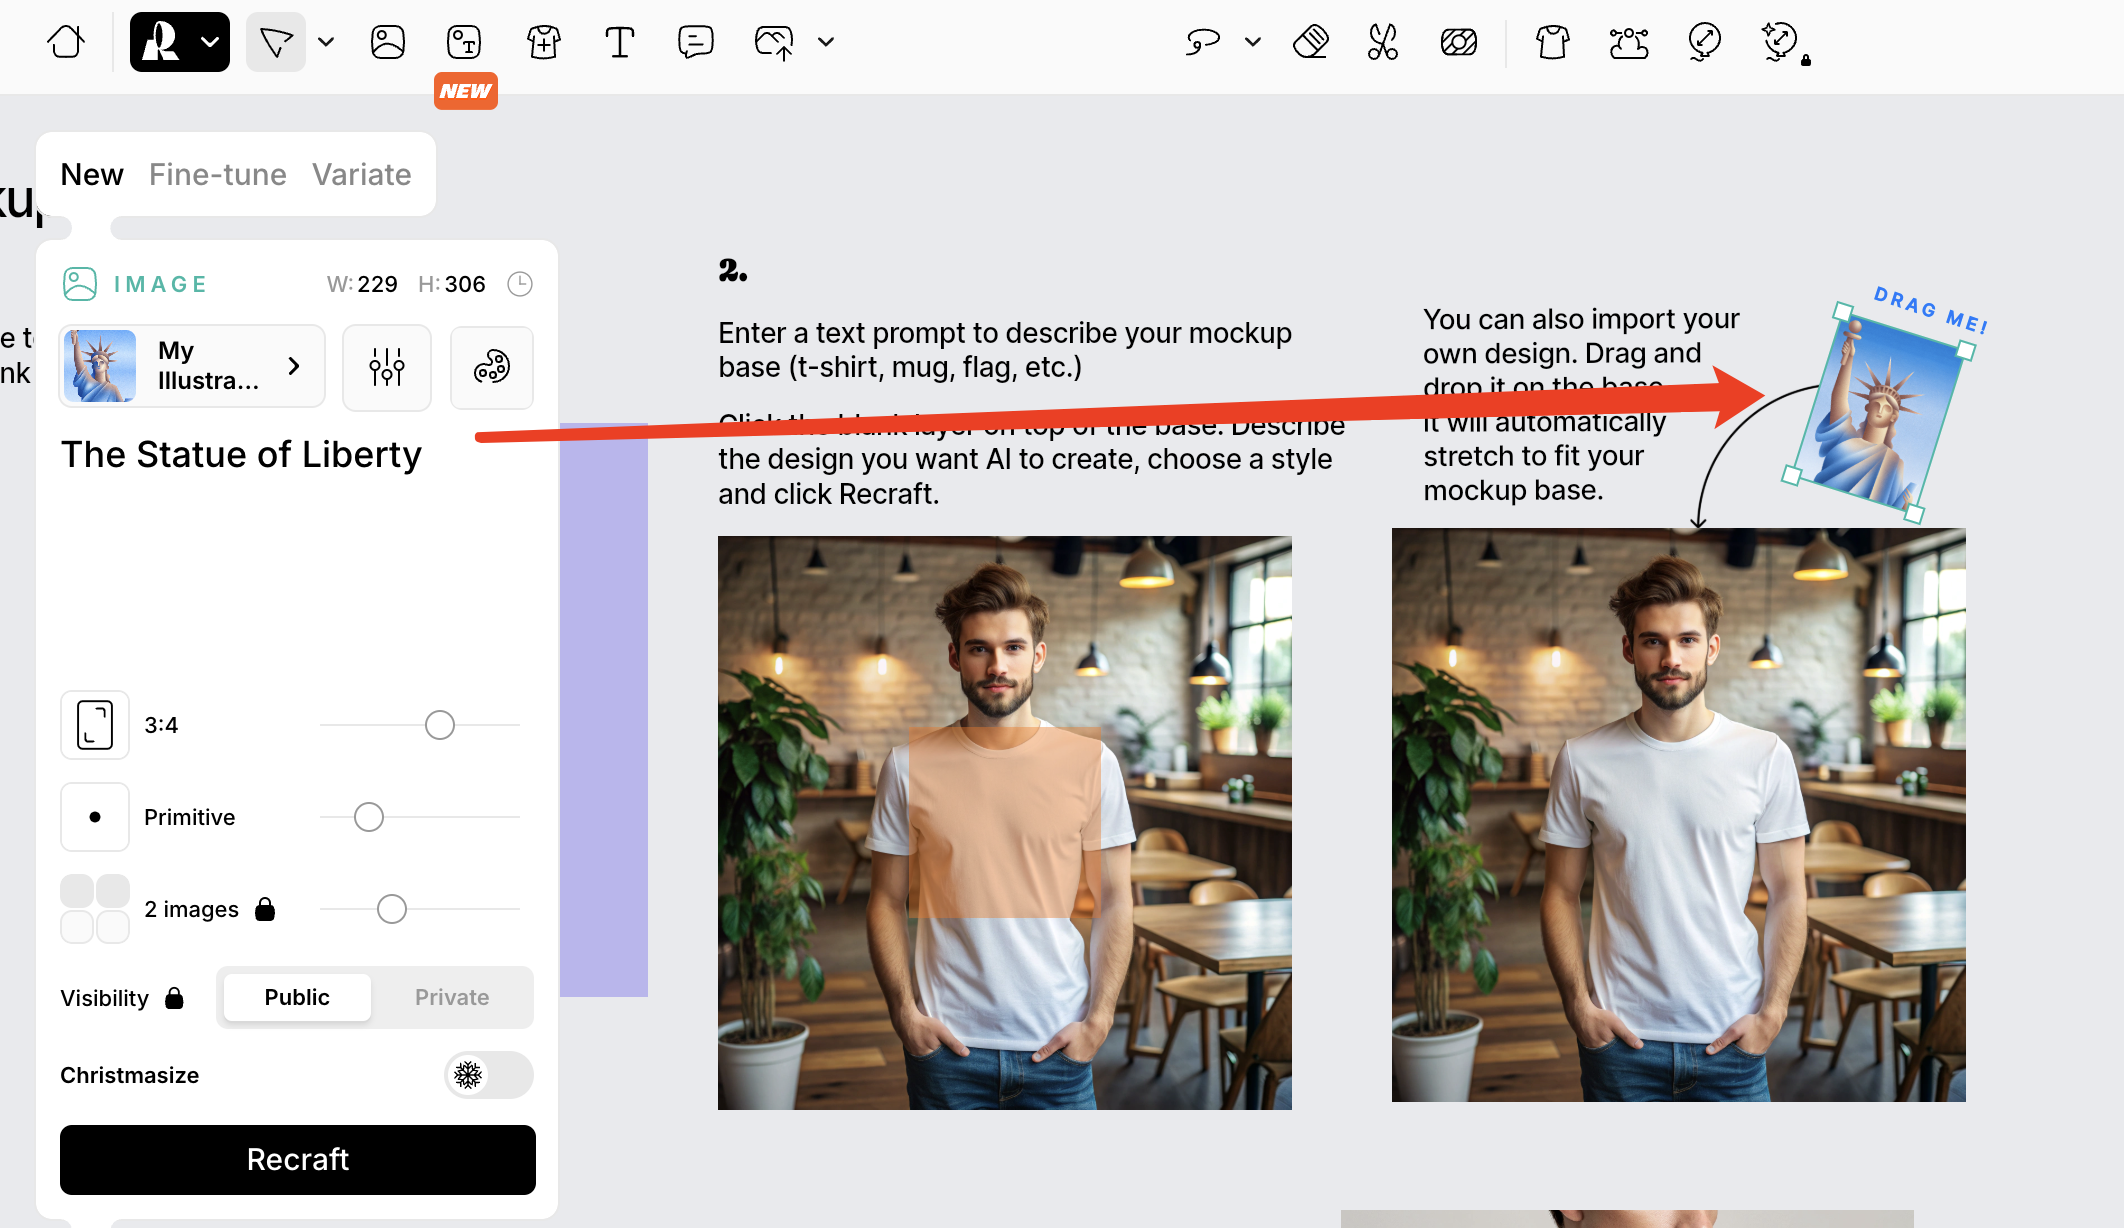Click the Statue of Liberty prompt field
Image resolution: width=2124 pixels, height=1228 pixels.
coord(241,455)
